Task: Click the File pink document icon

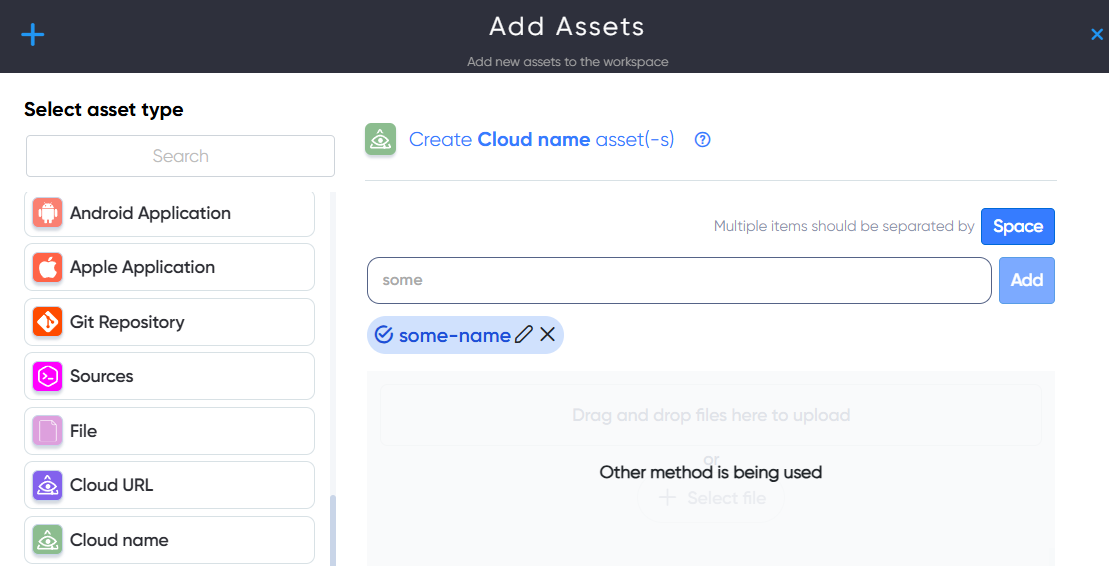Action: tap(47, 431)
